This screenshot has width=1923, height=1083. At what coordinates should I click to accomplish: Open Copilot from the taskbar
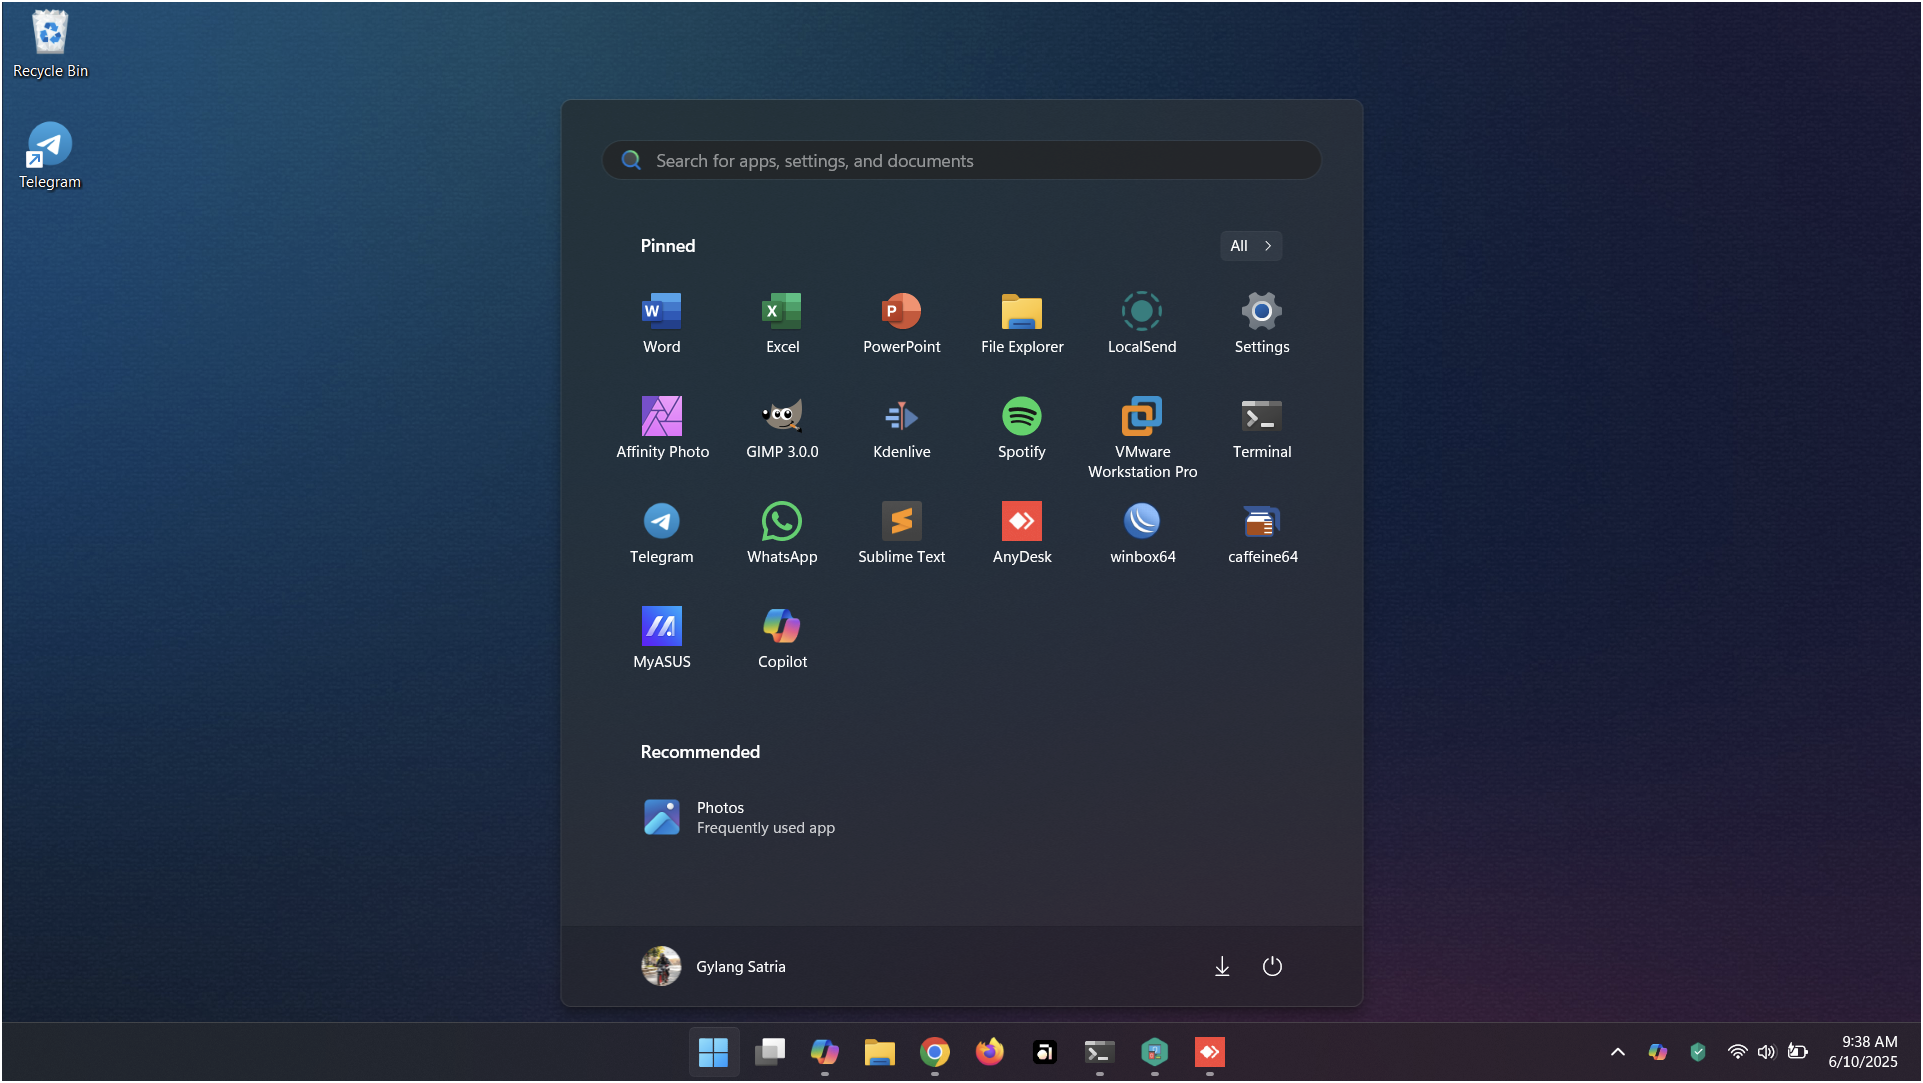(x=824, y=1052)
